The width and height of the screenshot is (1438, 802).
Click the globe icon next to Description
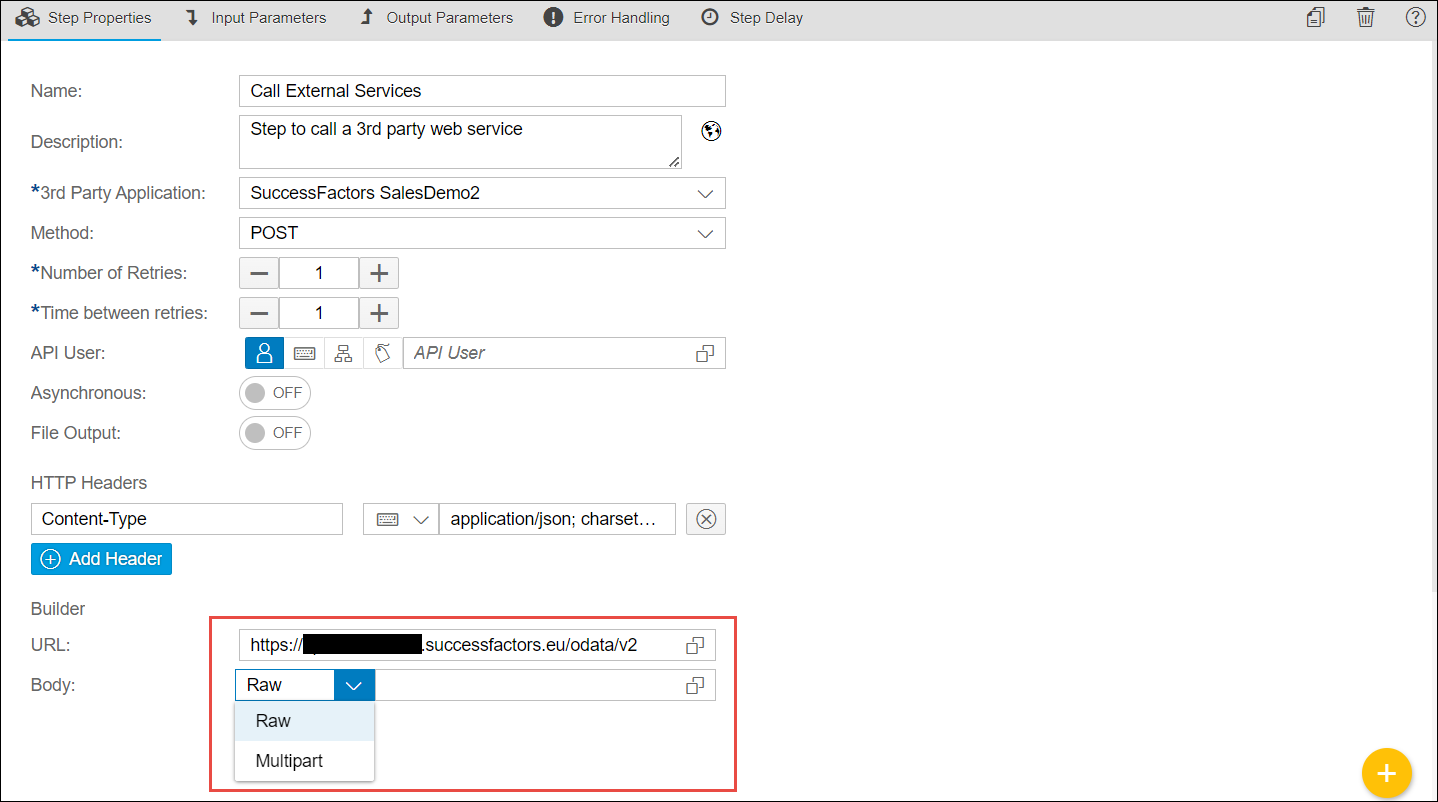click(711, 131)
